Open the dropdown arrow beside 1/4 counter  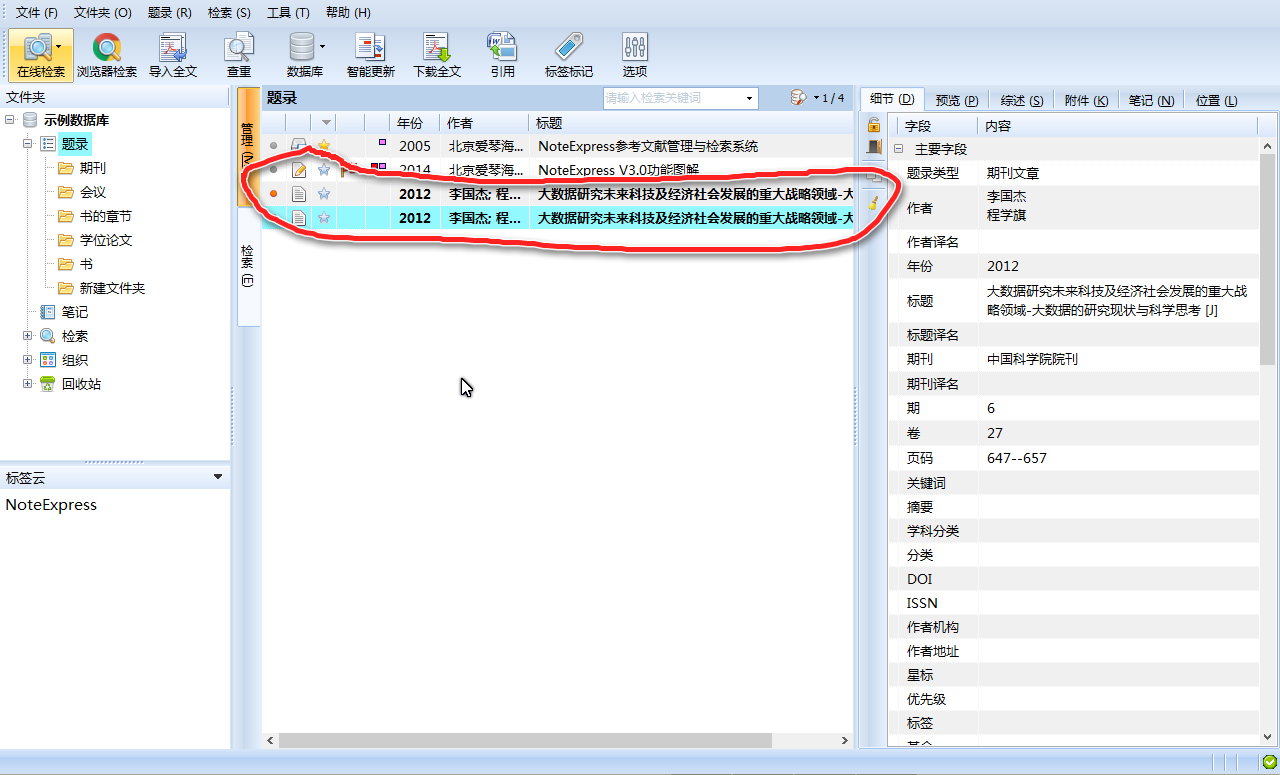[x=816, y=98]
